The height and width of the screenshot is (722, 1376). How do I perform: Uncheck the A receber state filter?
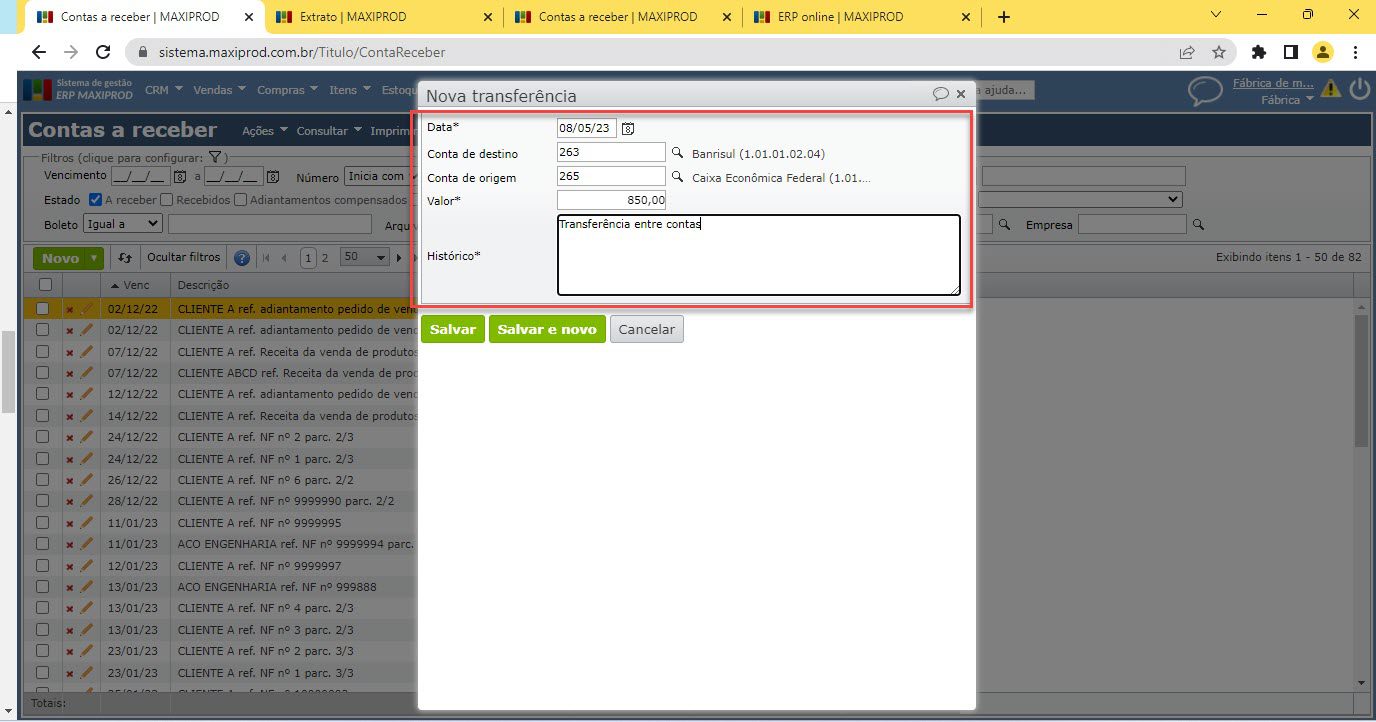pos(96,200)
